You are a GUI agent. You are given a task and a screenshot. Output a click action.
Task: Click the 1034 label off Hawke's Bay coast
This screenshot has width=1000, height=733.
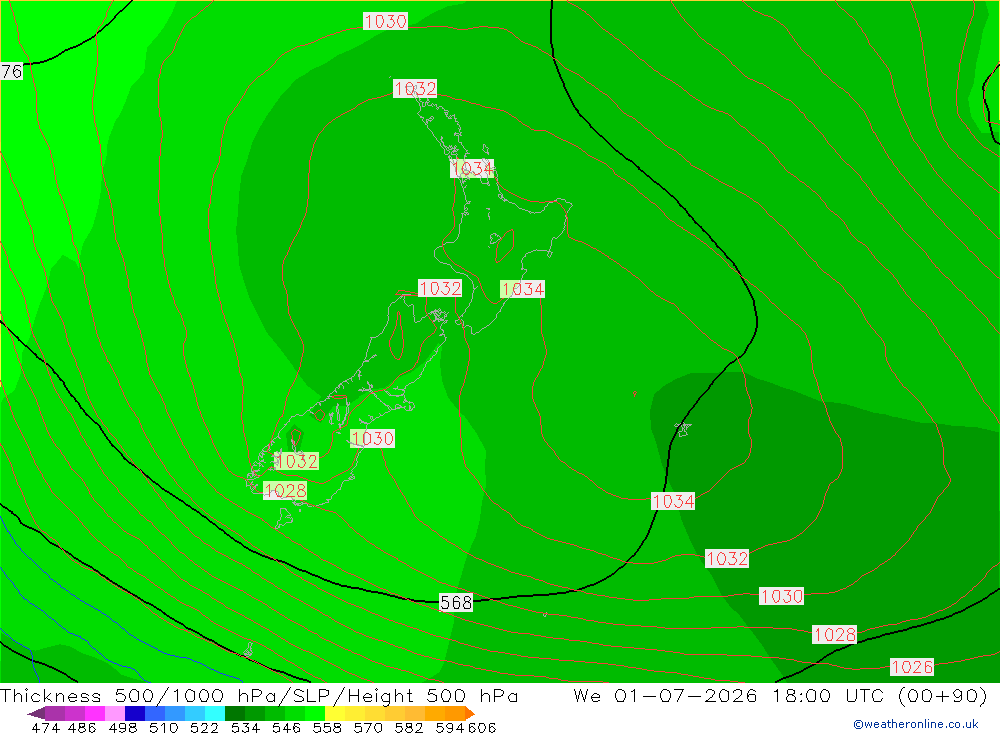[x=522, y=289]
